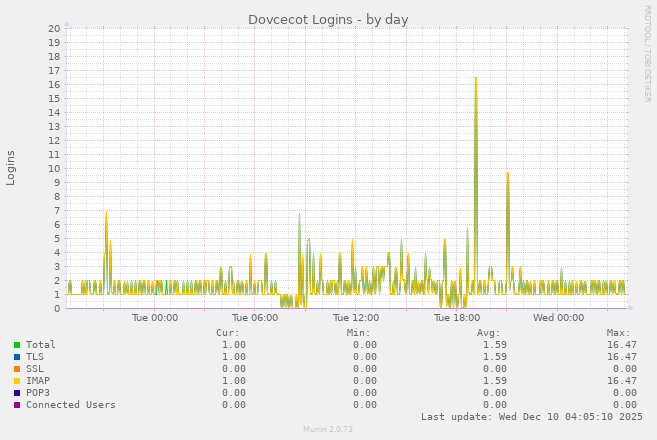Click the SSL row's Cur value 0.00
The height and width of the screenshot is (440, 657).
[234, 369]
